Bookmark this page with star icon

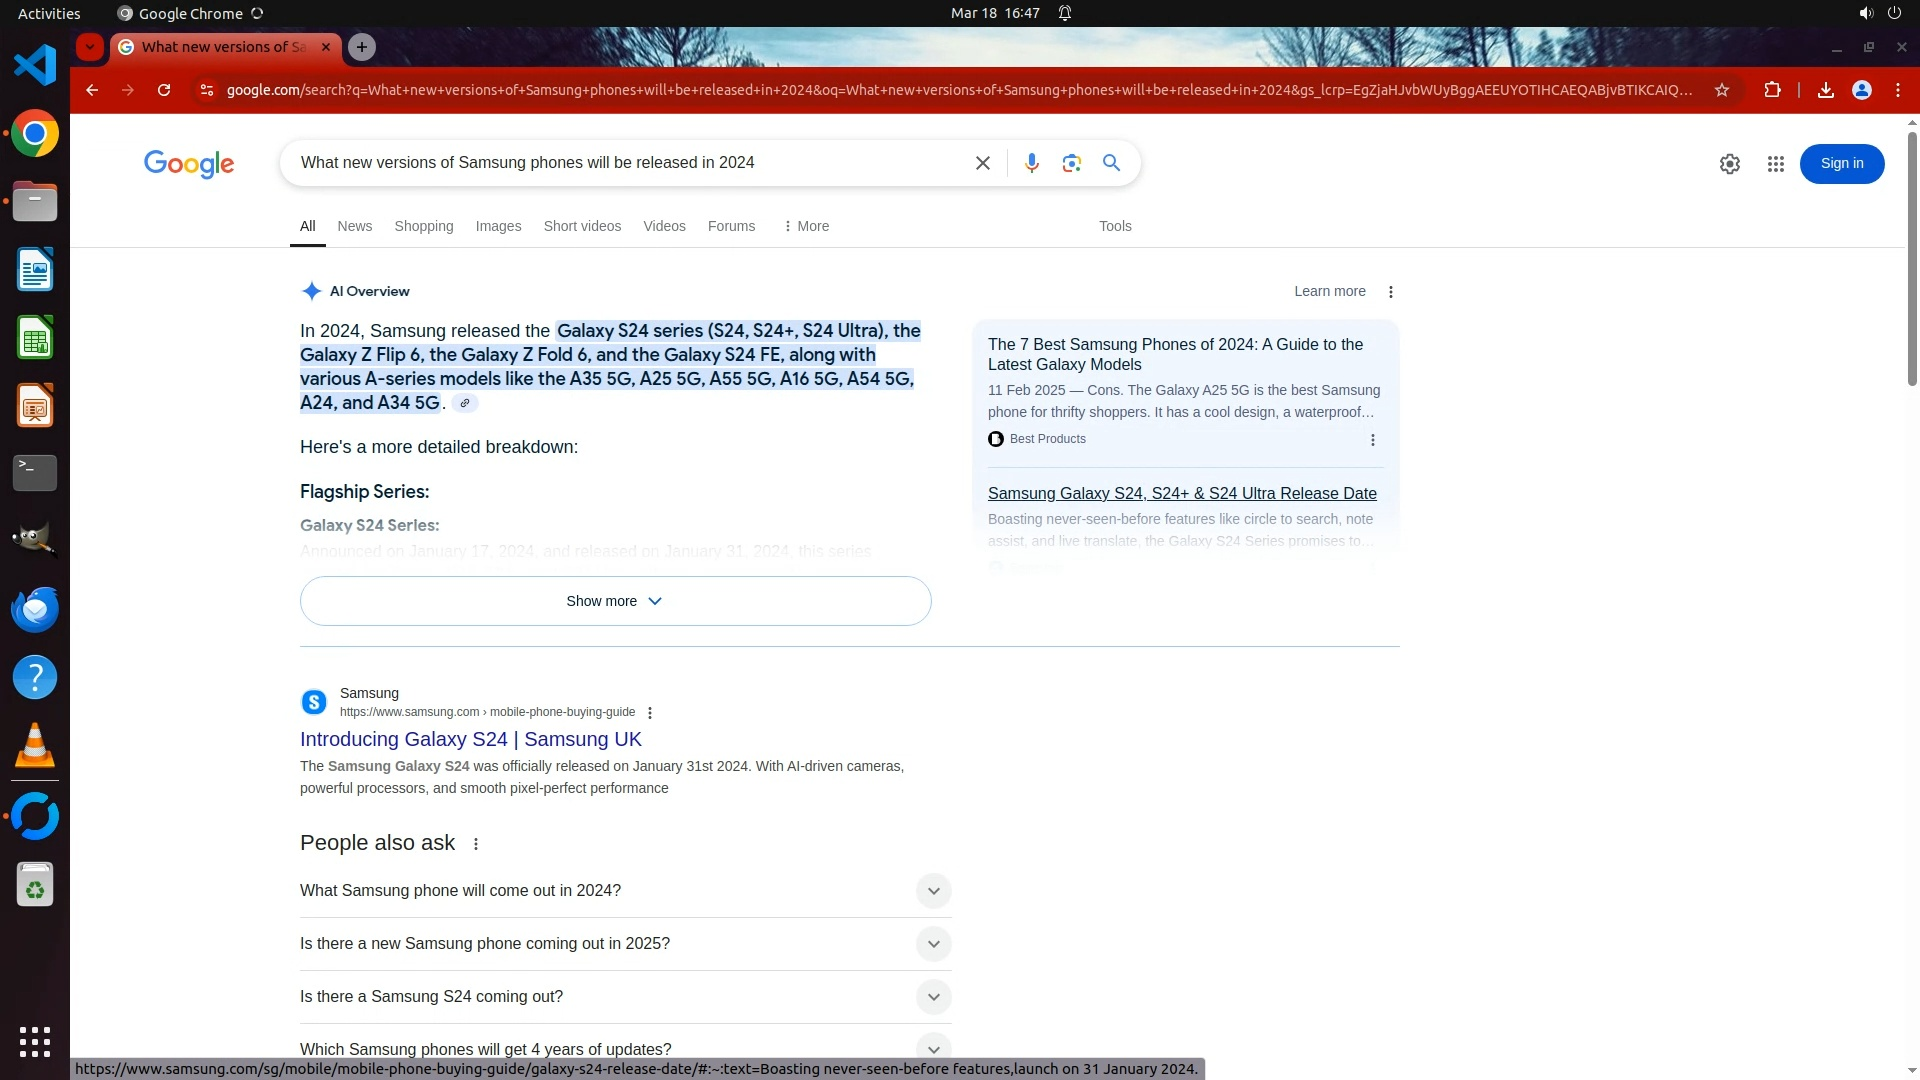click(1721, 90)
